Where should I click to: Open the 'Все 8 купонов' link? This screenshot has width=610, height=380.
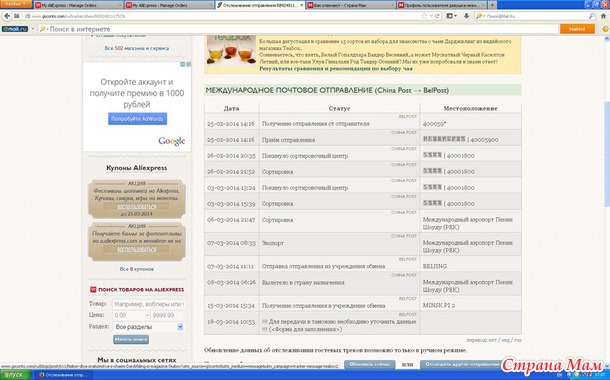(x=137, y=269)
